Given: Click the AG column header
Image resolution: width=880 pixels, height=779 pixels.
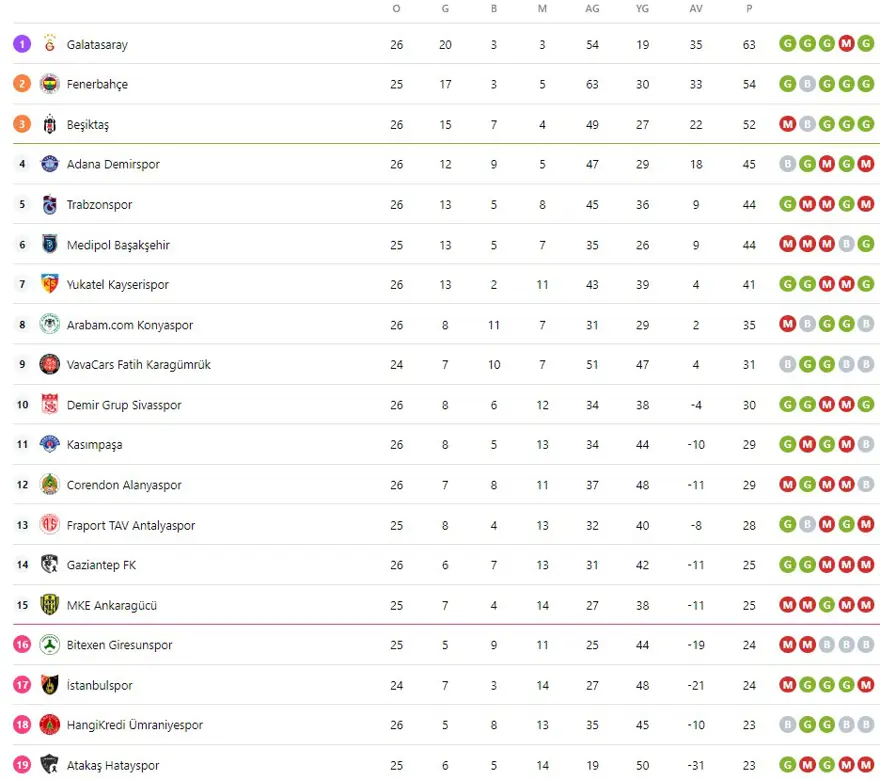Looking at the screenshot, I should point(593,9).
